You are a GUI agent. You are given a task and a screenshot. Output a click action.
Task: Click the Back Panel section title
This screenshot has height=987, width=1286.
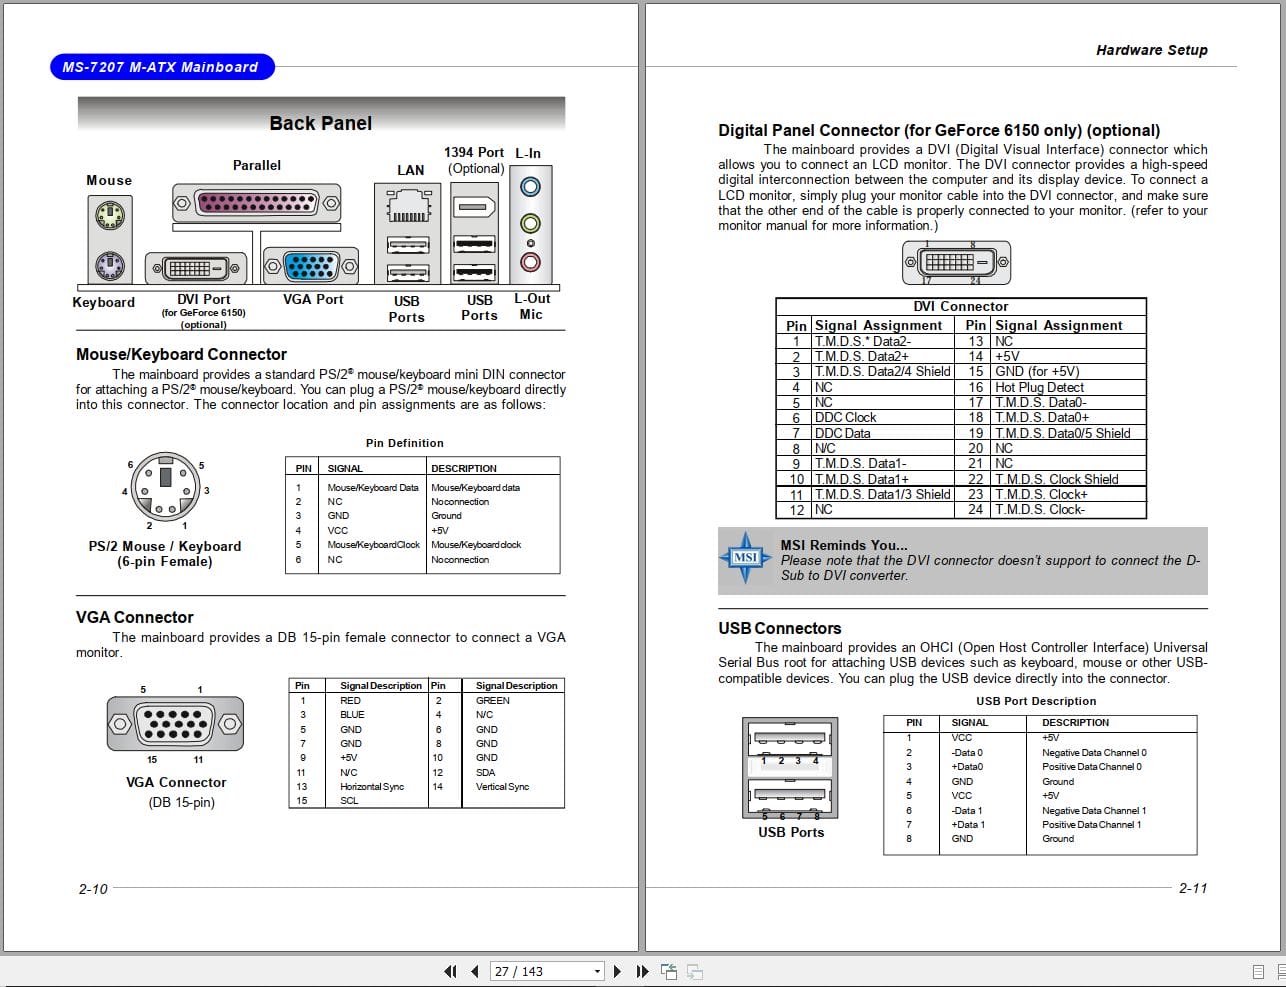click(321, 123)
